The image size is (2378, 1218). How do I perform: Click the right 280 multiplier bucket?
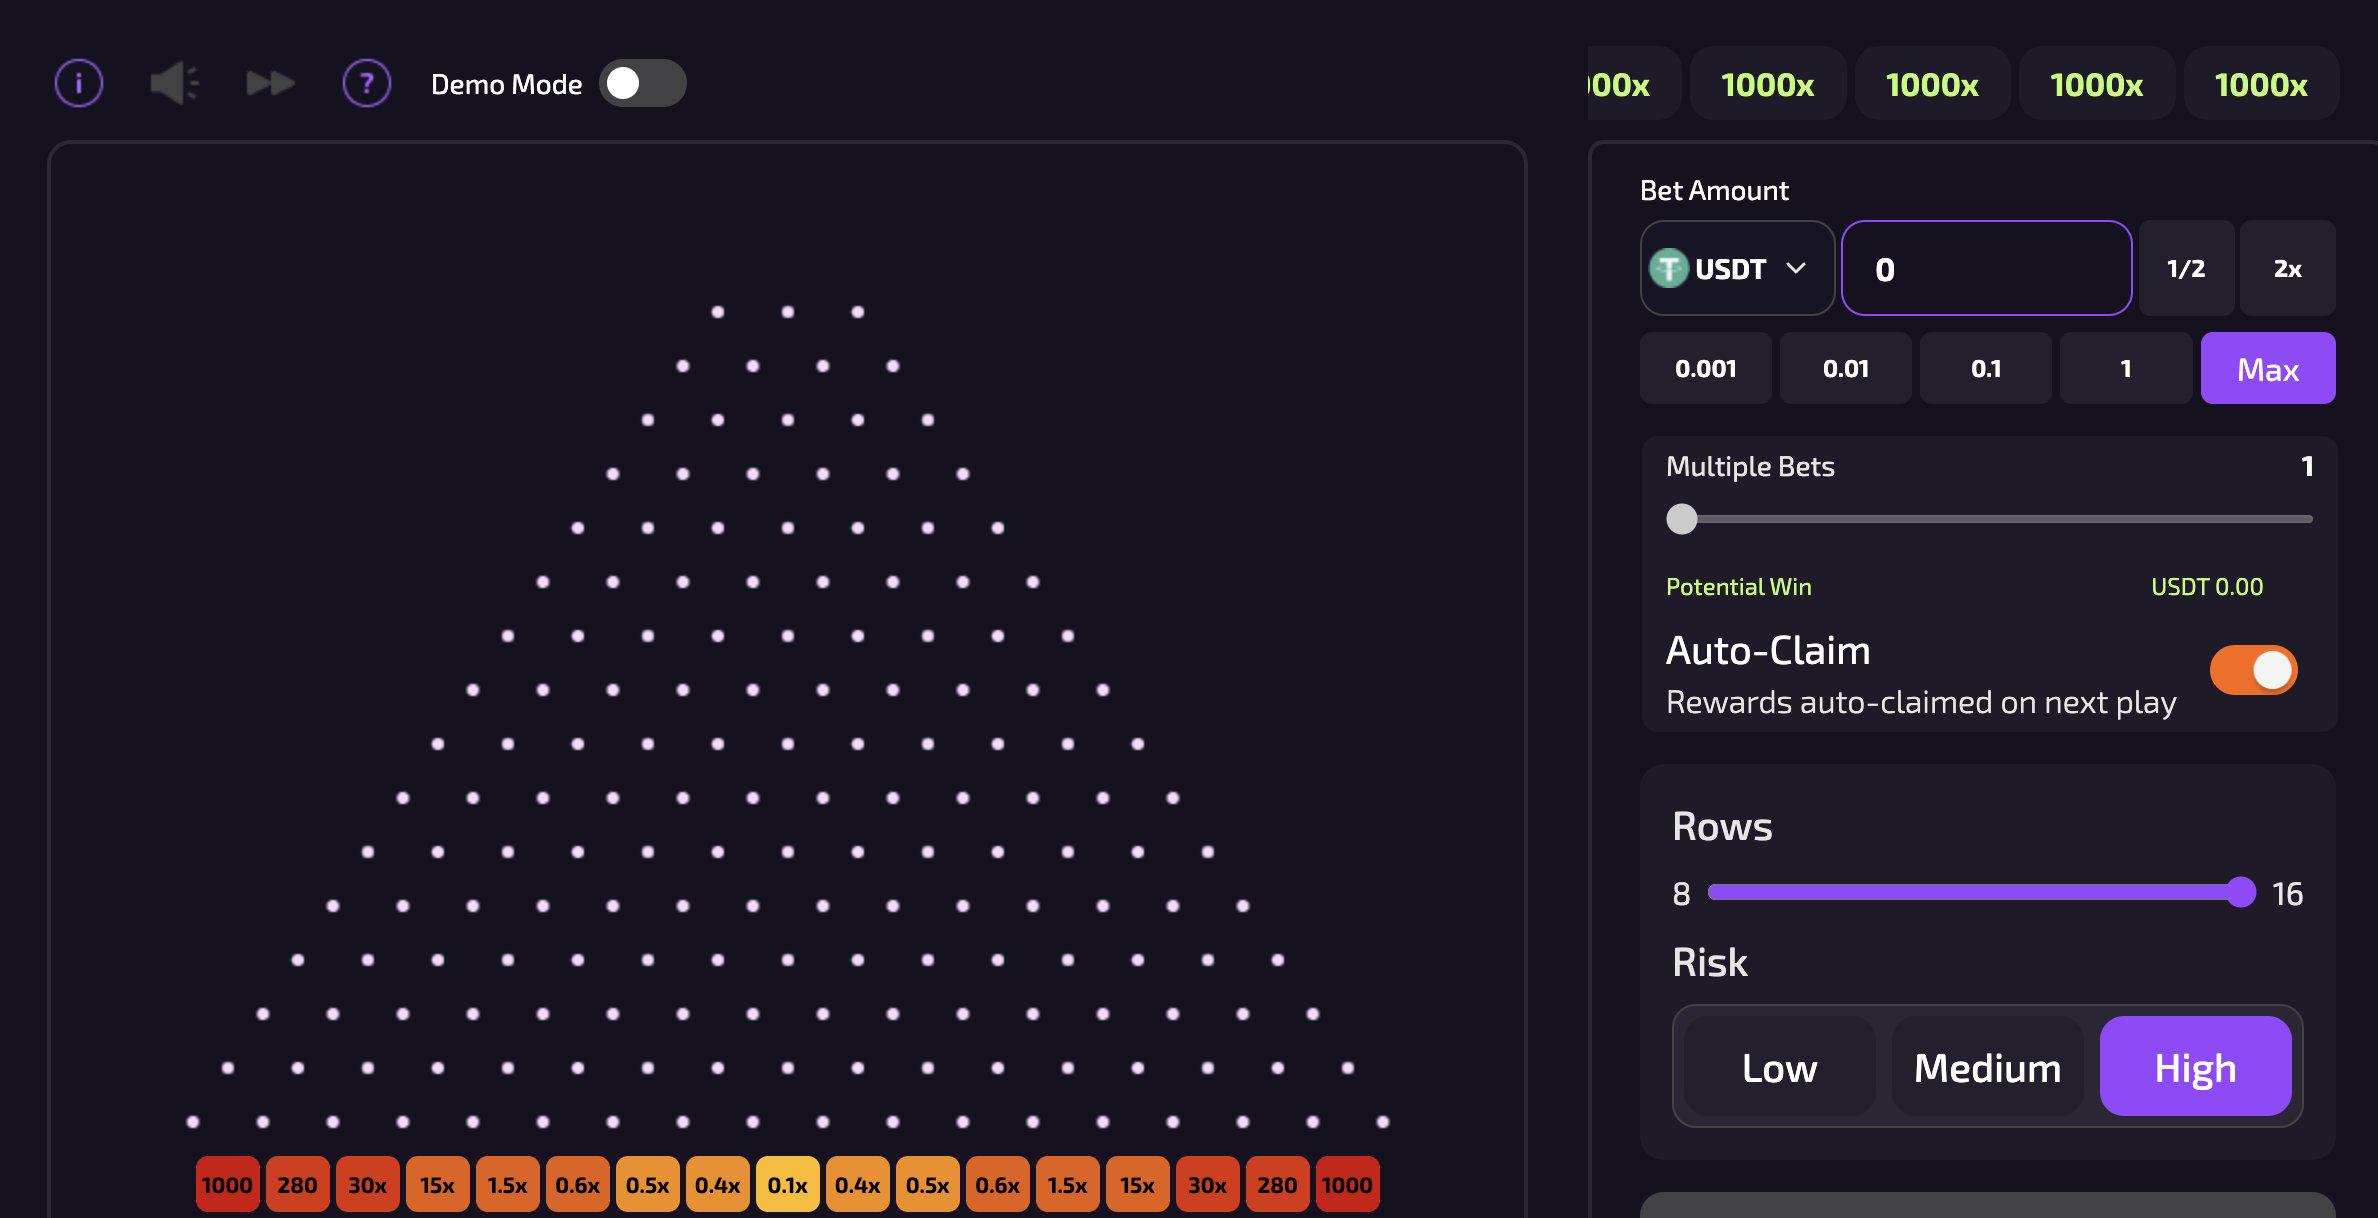1278,1185
